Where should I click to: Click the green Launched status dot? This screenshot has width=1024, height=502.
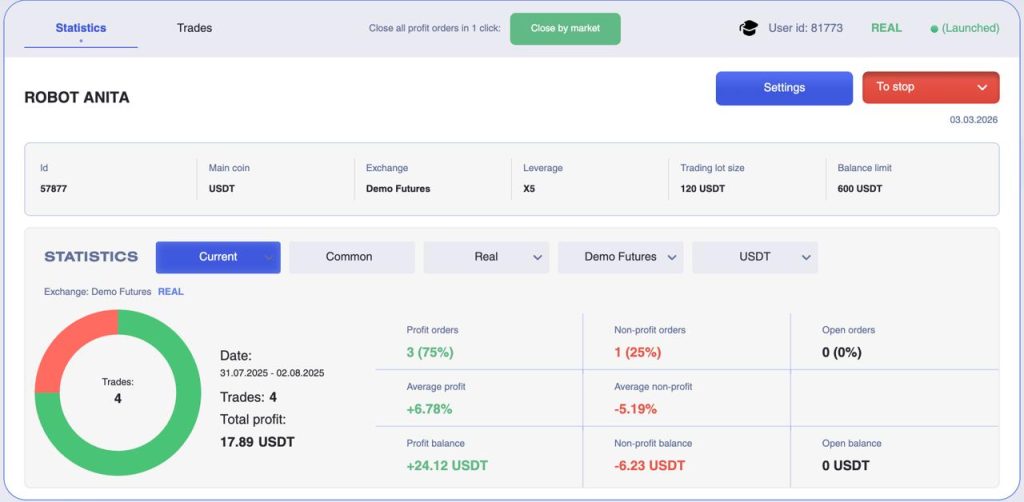click(x=934, y=29)
